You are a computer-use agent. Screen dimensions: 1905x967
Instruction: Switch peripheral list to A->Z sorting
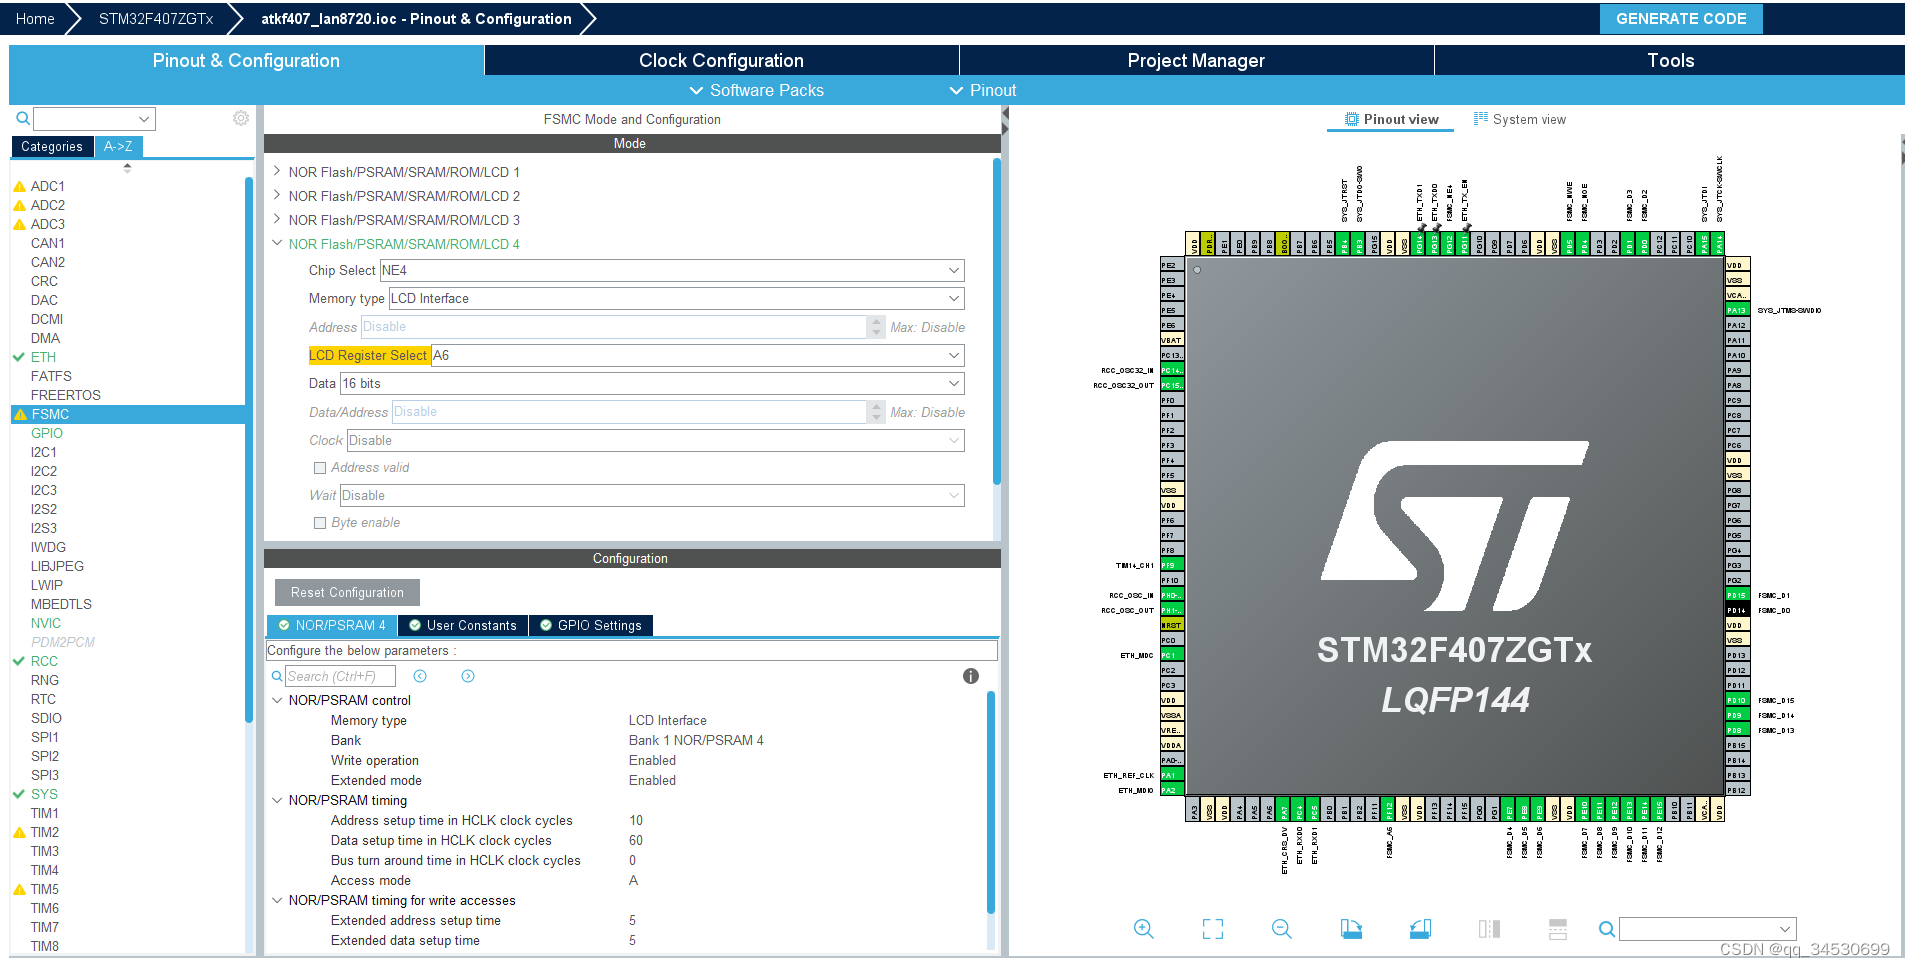point(117,146)
